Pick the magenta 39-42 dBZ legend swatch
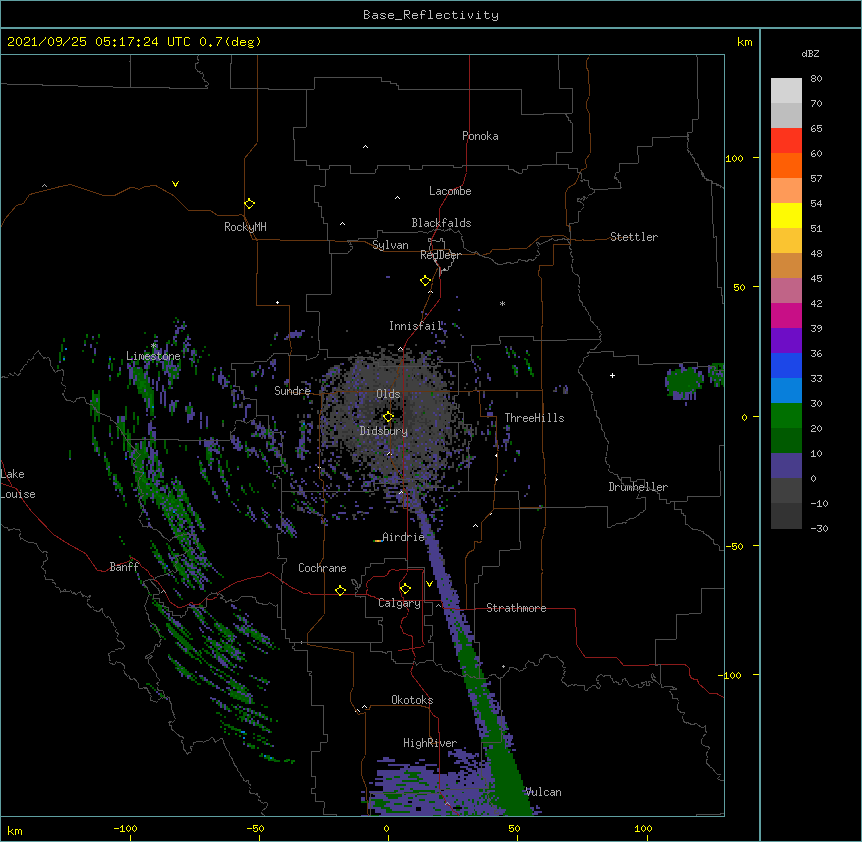Screen dimensions: 862x842 [786, 315]
